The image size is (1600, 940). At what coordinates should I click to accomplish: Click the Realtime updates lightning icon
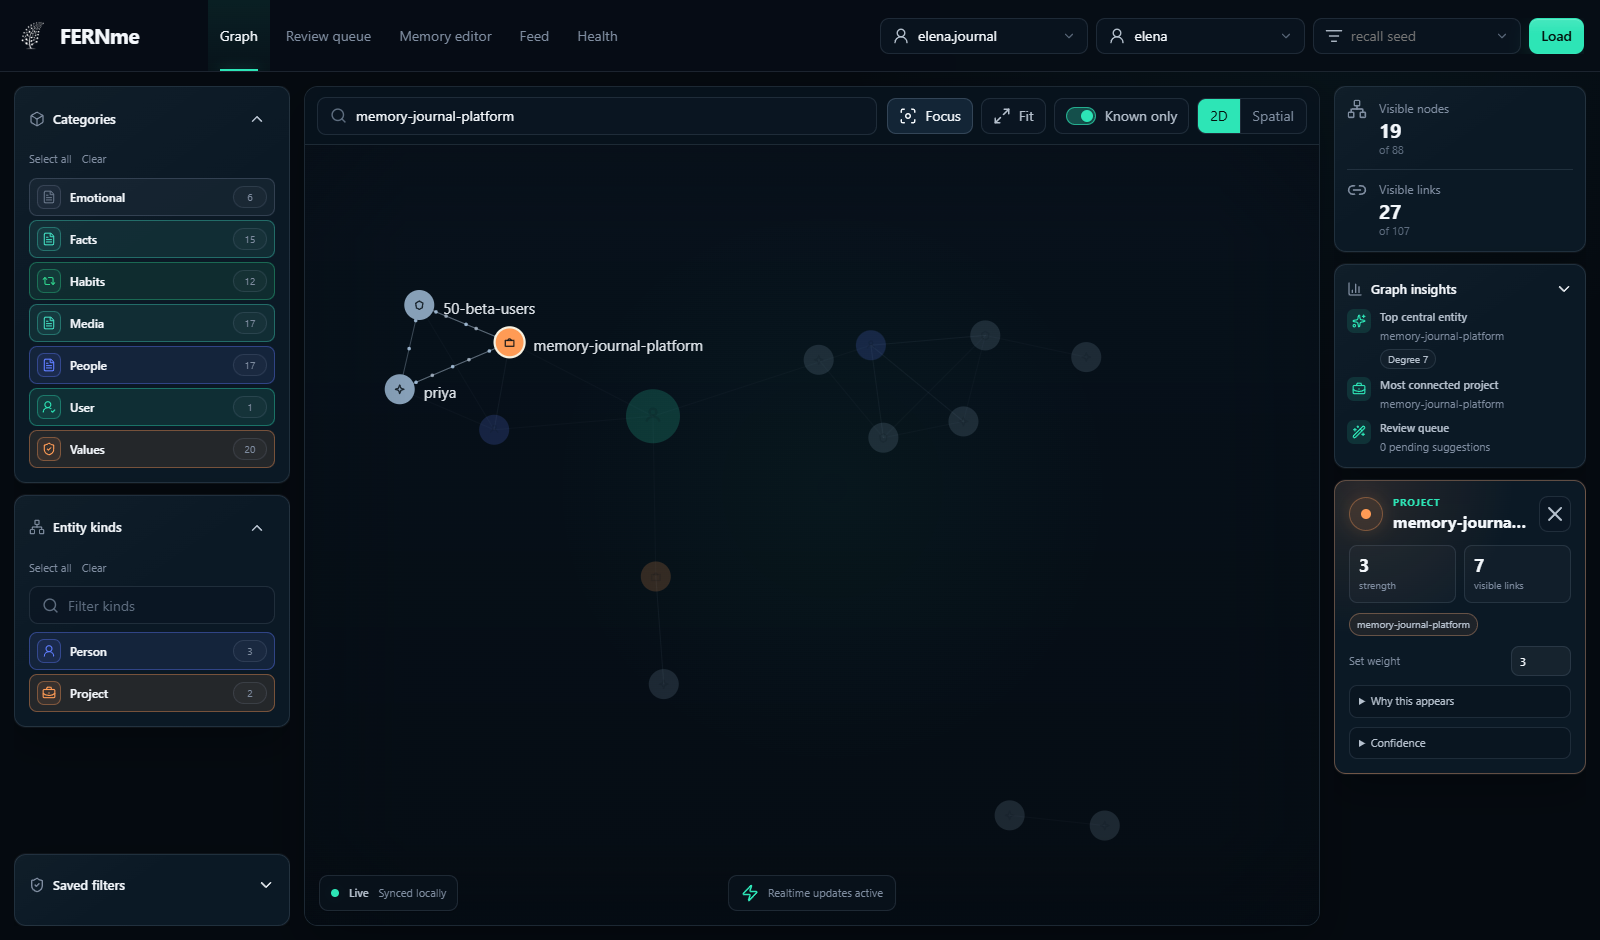pos(750,893)
